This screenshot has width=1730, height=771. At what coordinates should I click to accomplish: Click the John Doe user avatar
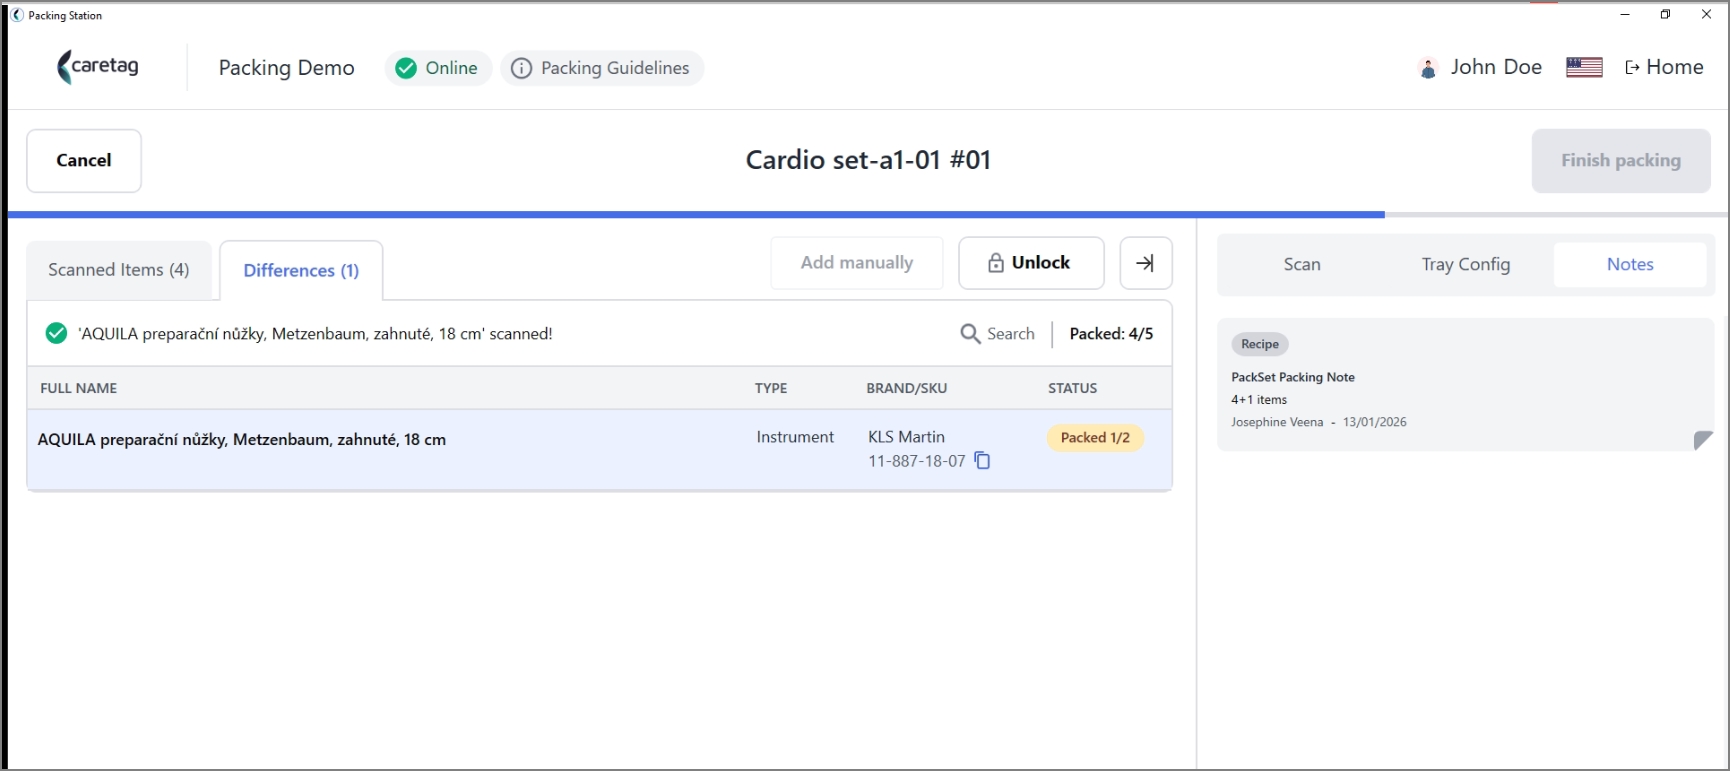pyautogui.click(x=1428, y=68)
